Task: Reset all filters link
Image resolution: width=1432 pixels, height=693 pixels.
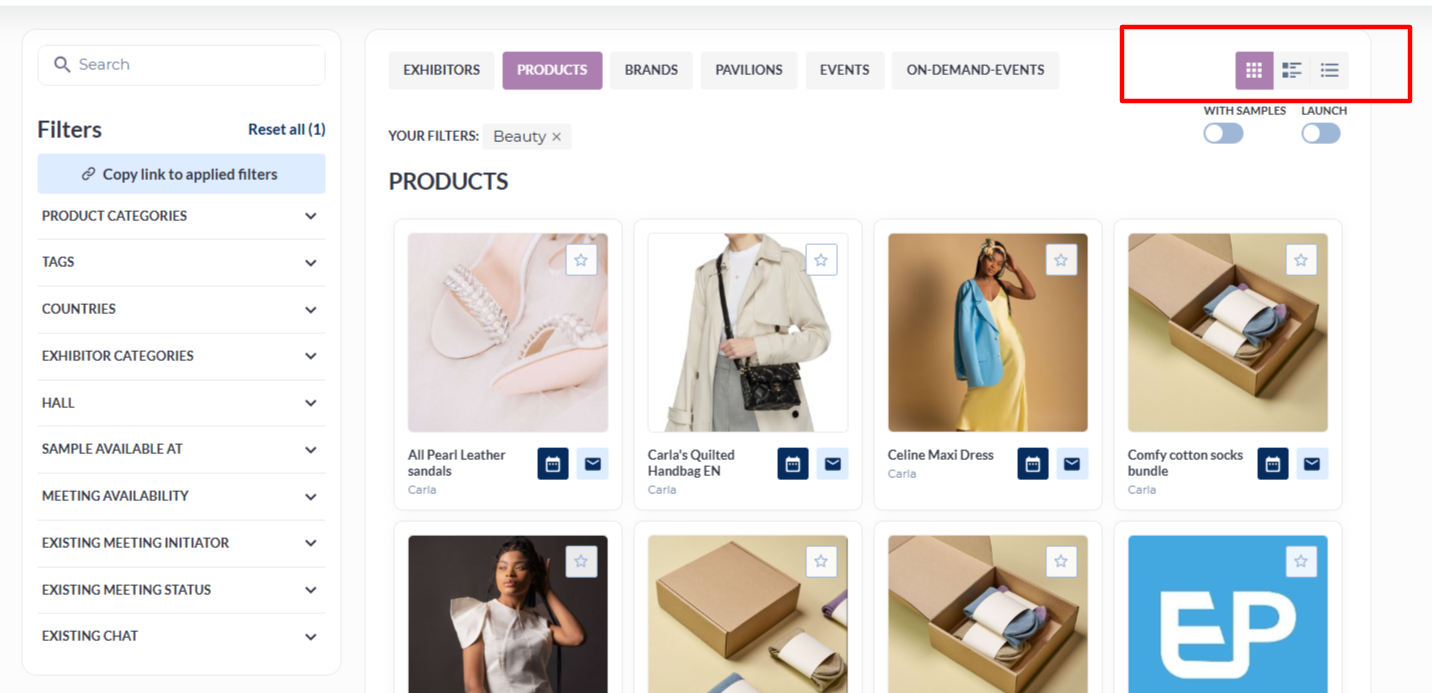Action: (287, 129)
